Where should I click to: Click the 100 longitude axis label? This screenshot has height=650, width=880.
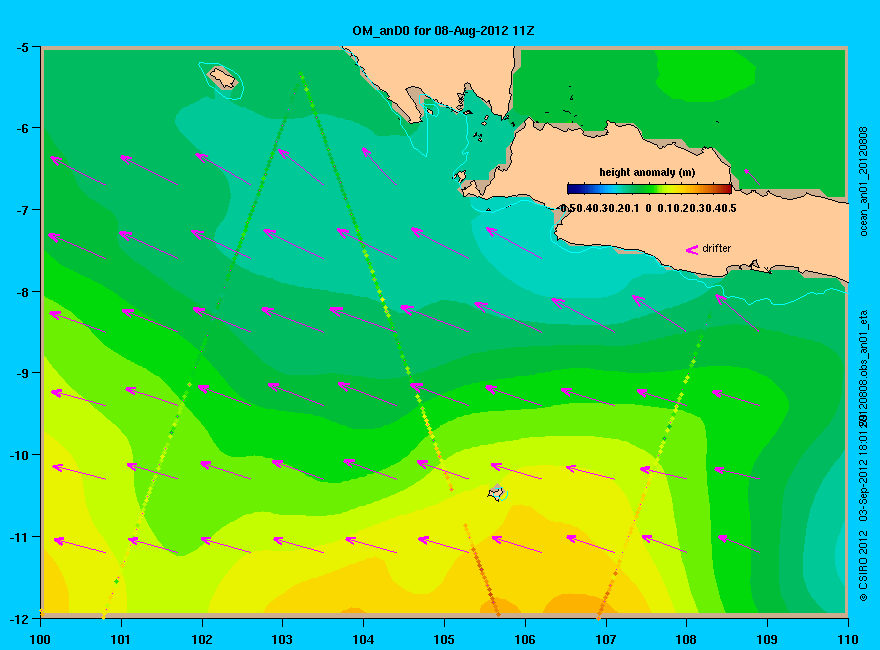pyautogui.click(x=40, y=639)
